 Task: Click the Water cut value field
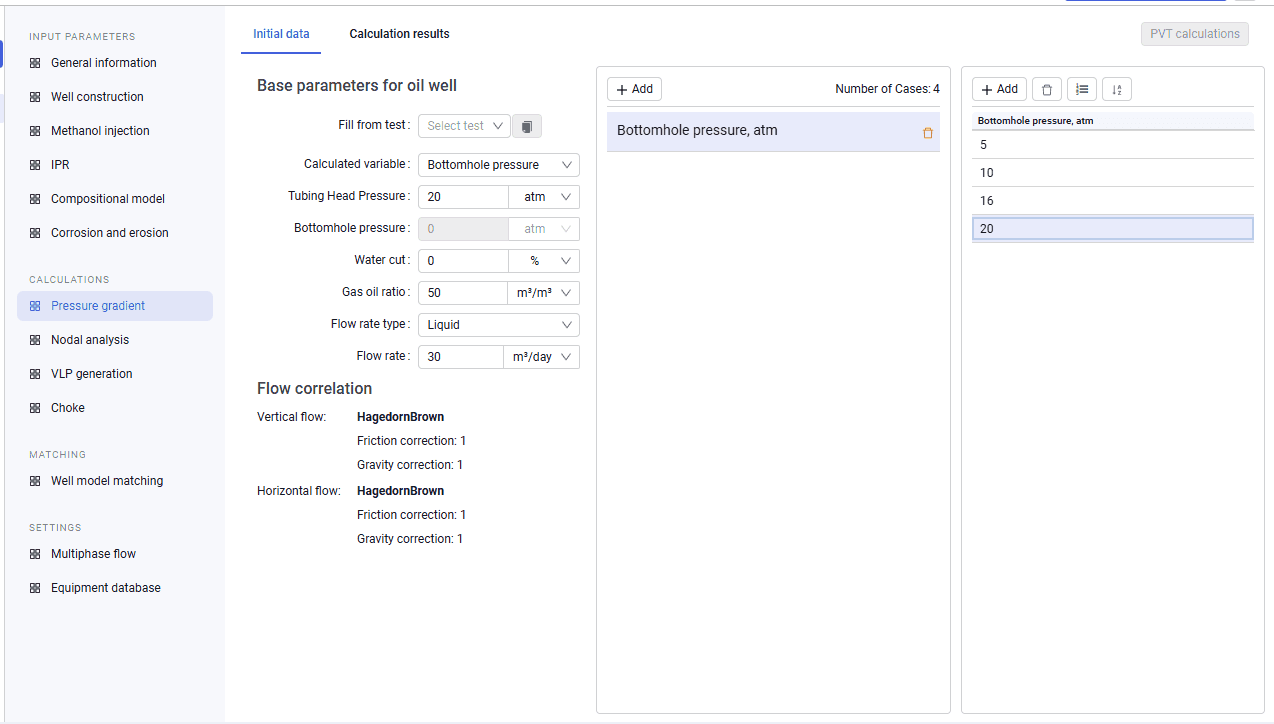[463, 261]
